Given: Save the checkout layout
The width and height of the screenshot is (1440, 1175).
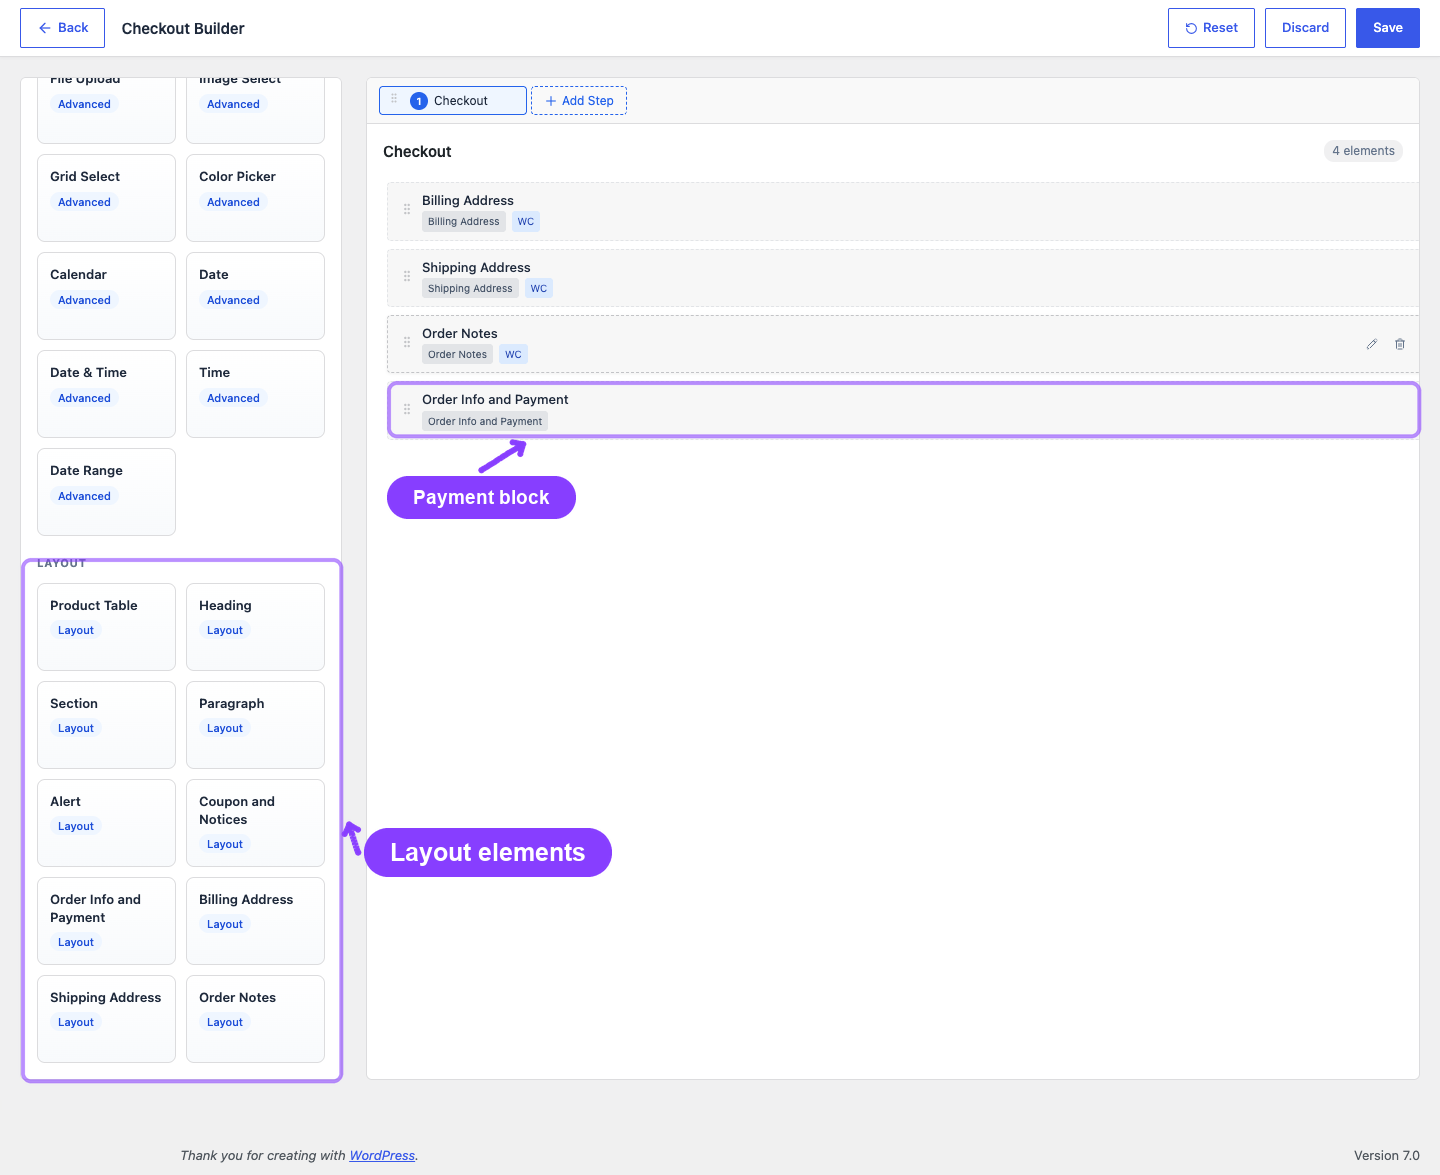Looking at the screenshot, I should [1387, 28].
